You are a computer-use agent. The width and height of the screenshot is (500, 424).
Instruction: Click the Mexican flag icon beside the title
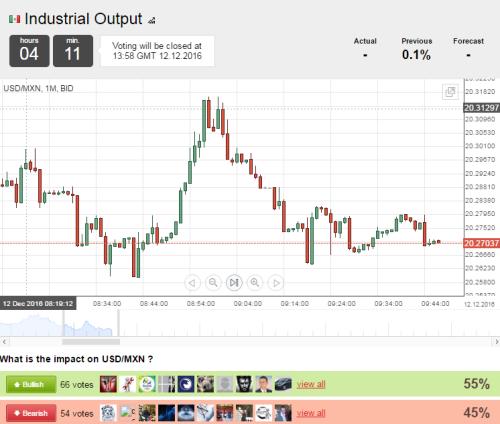tap(14, 19)
